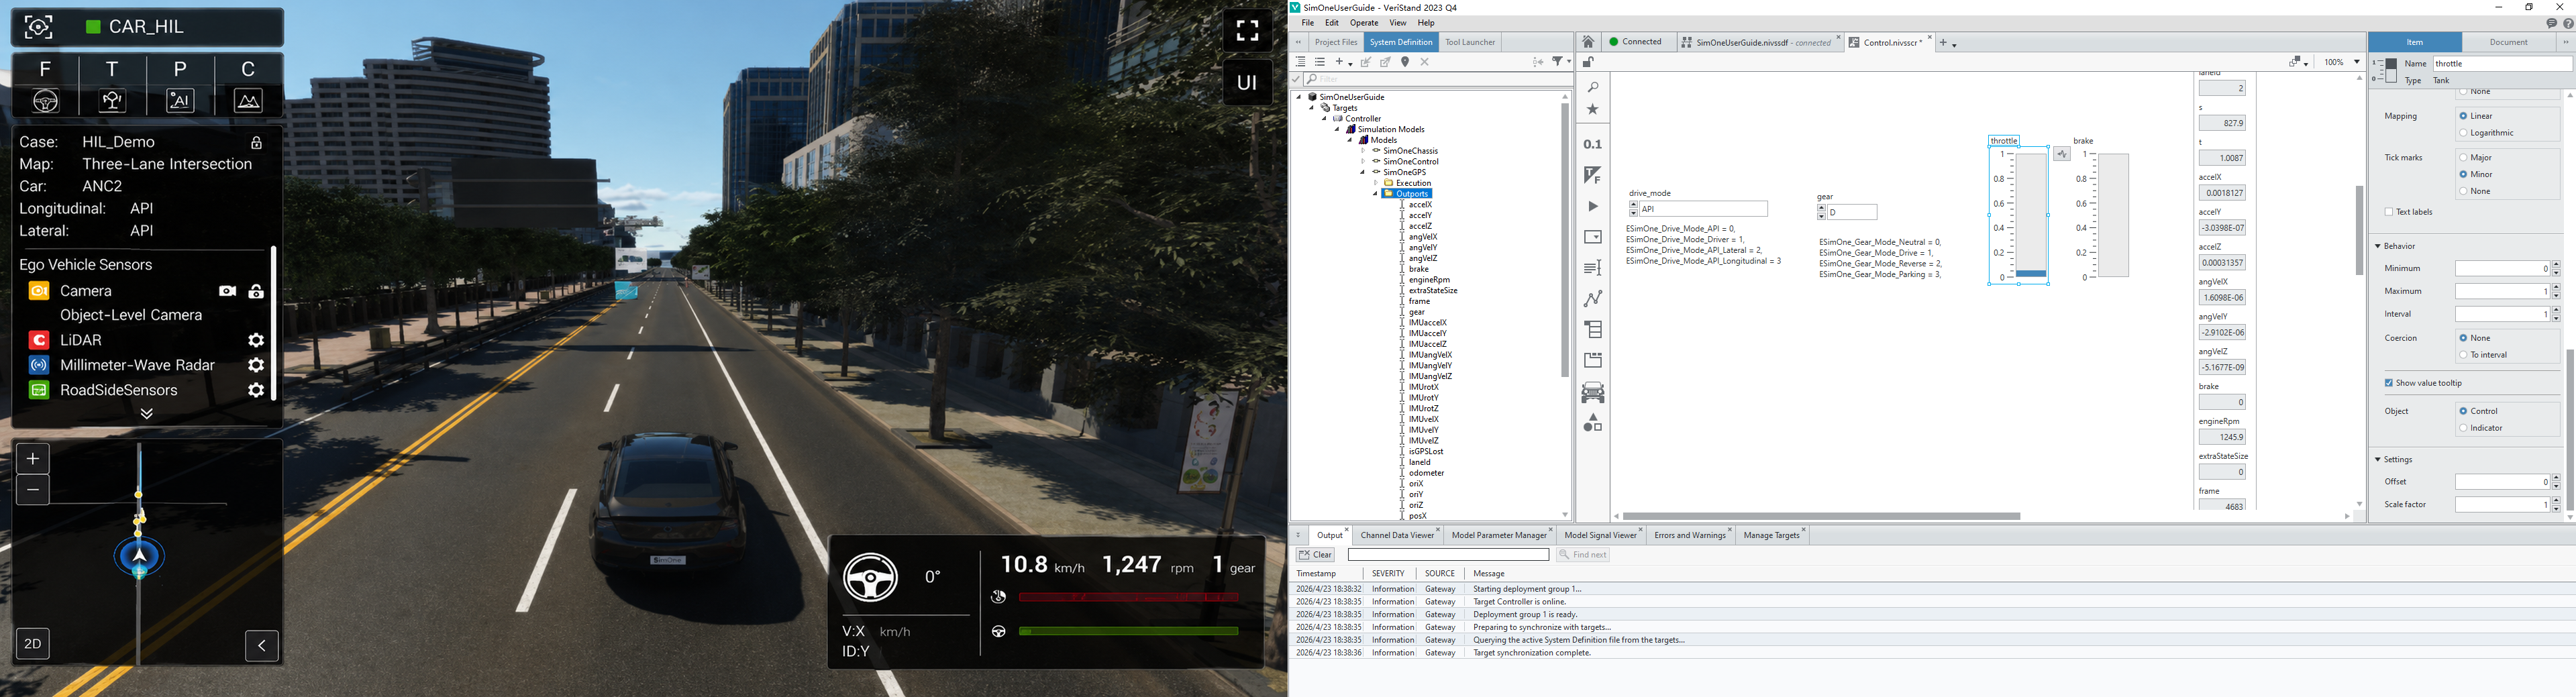Click the Name field containing throttle
Viewport: 2576px width, 697px height.
pos(2502,63)
